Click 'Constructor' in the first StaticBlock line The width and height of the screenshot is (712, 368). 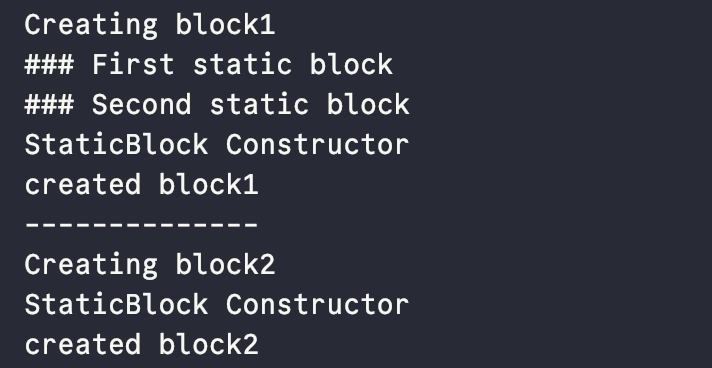(318, 144)
